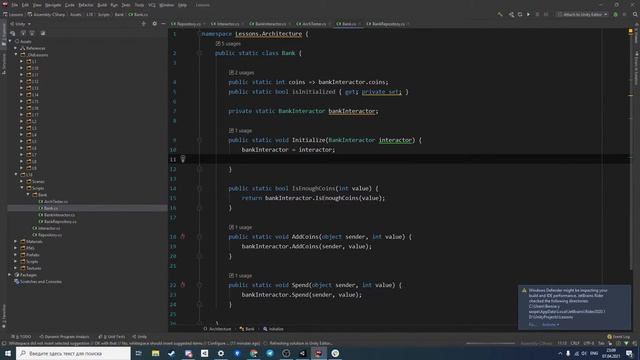Select Repository.cs in the Explorer tree
Image resolution: width=640 pixels, height=360 pixels.
pyautogui.click(x=47, y=235)
